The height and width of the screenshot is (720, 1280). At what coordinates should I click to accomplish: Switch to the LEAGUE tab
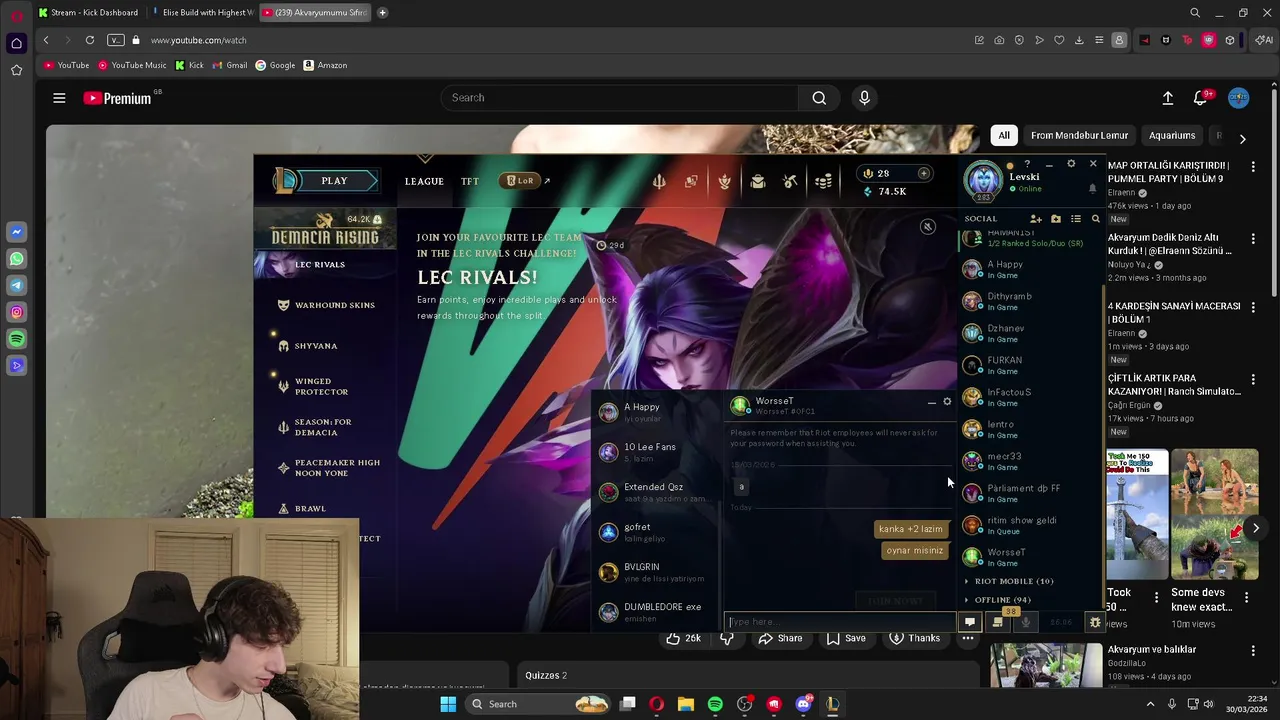(x=424, y=181)
